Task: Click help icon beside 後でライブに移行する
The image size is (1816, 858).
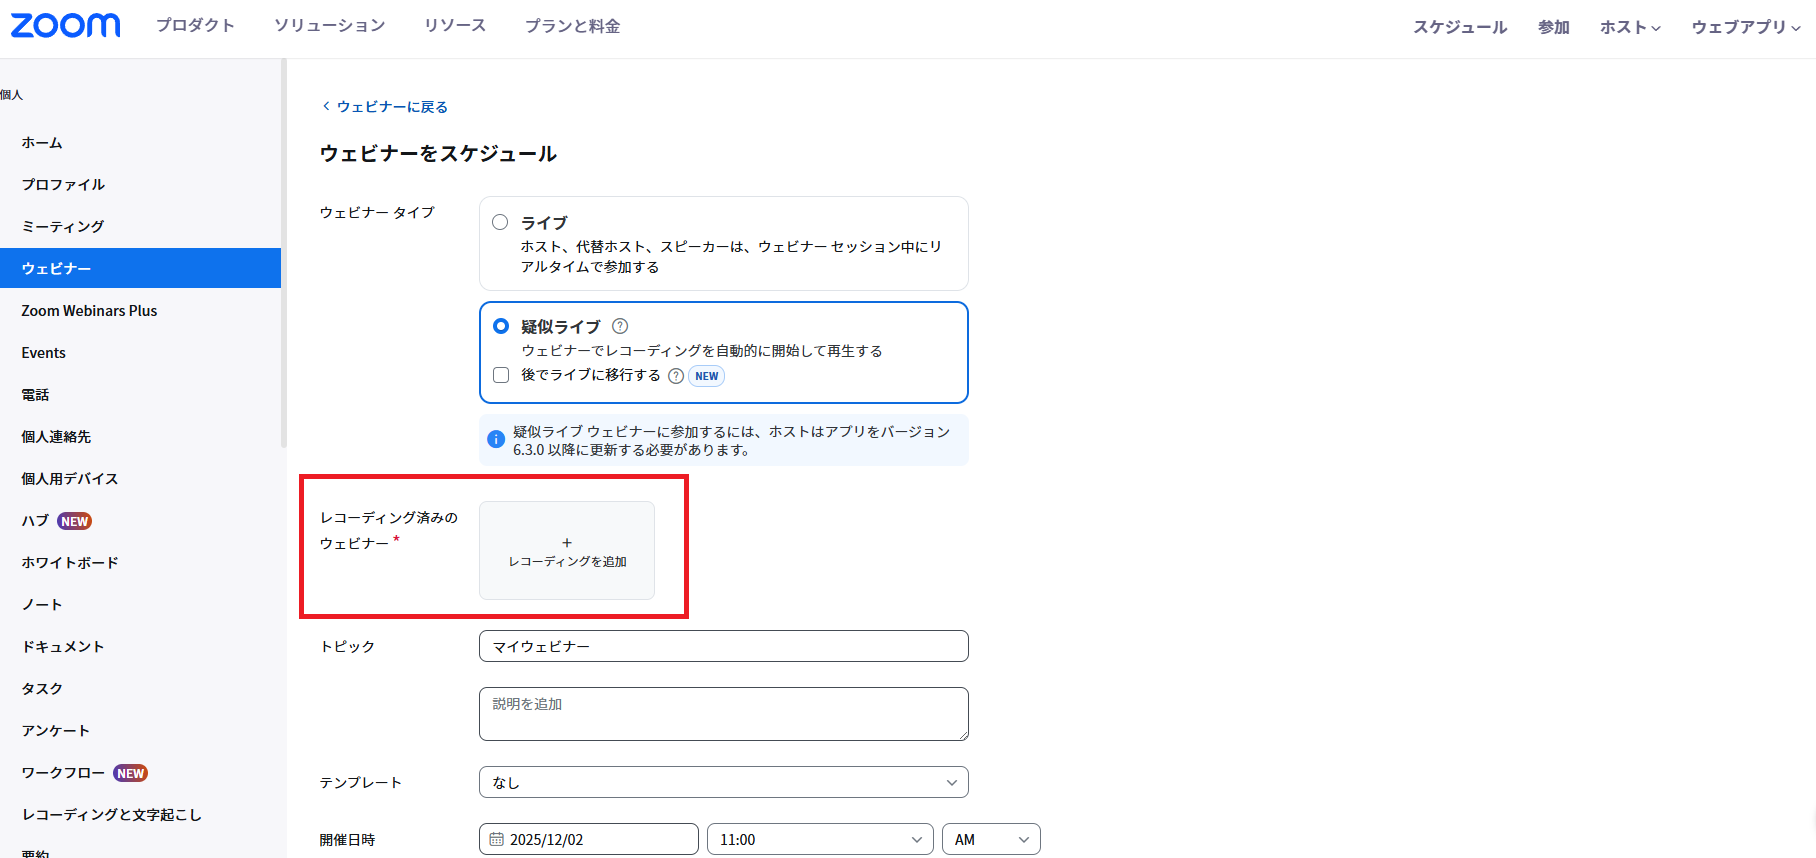Action: pos(676,376)
